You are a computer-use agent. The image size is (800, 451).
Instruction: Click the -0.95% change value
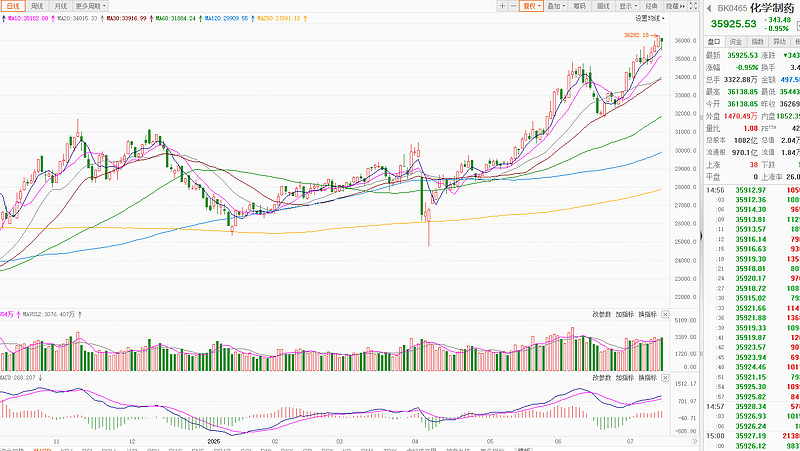[778, 29]
